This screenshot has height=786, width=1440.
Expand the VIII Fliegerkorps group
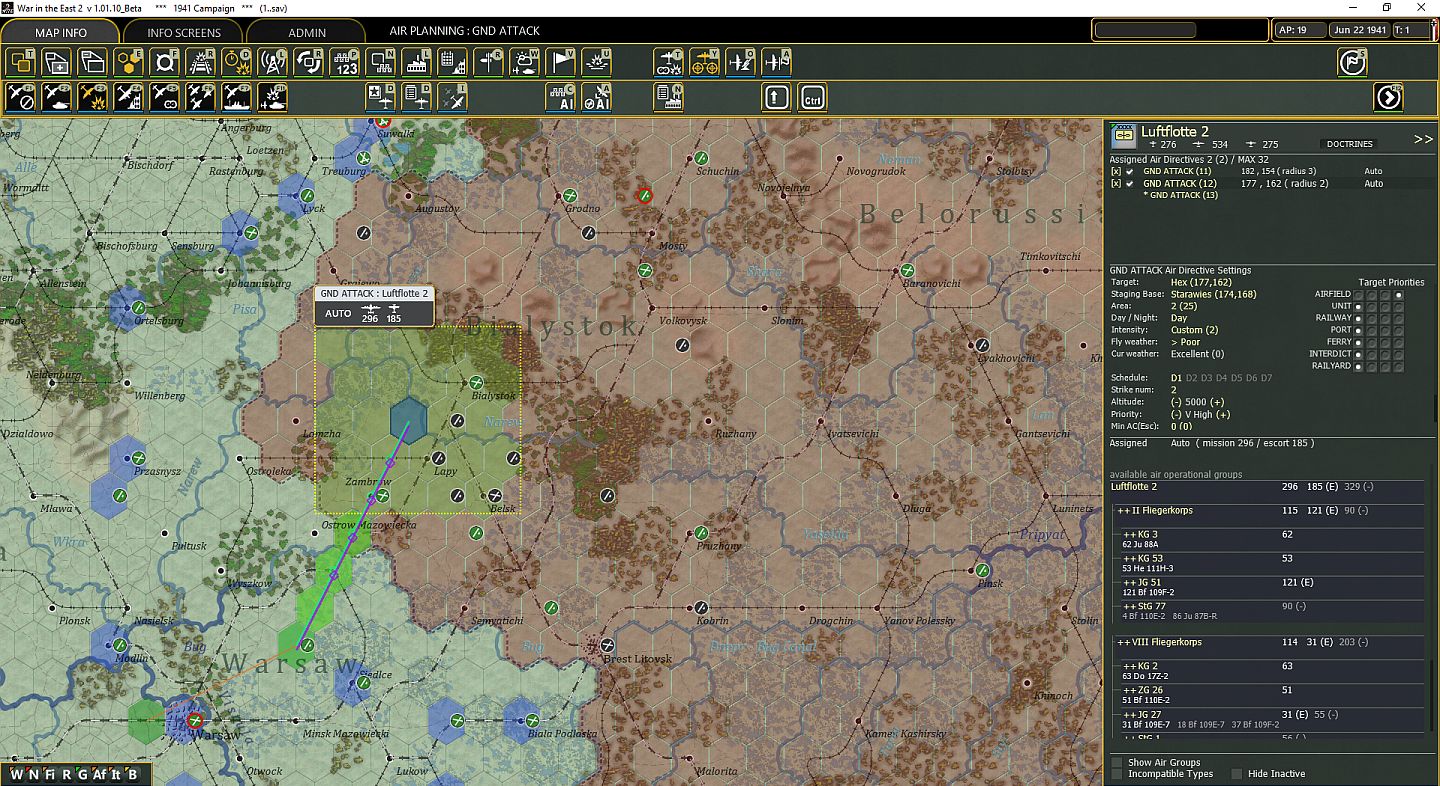(1124, 642)
